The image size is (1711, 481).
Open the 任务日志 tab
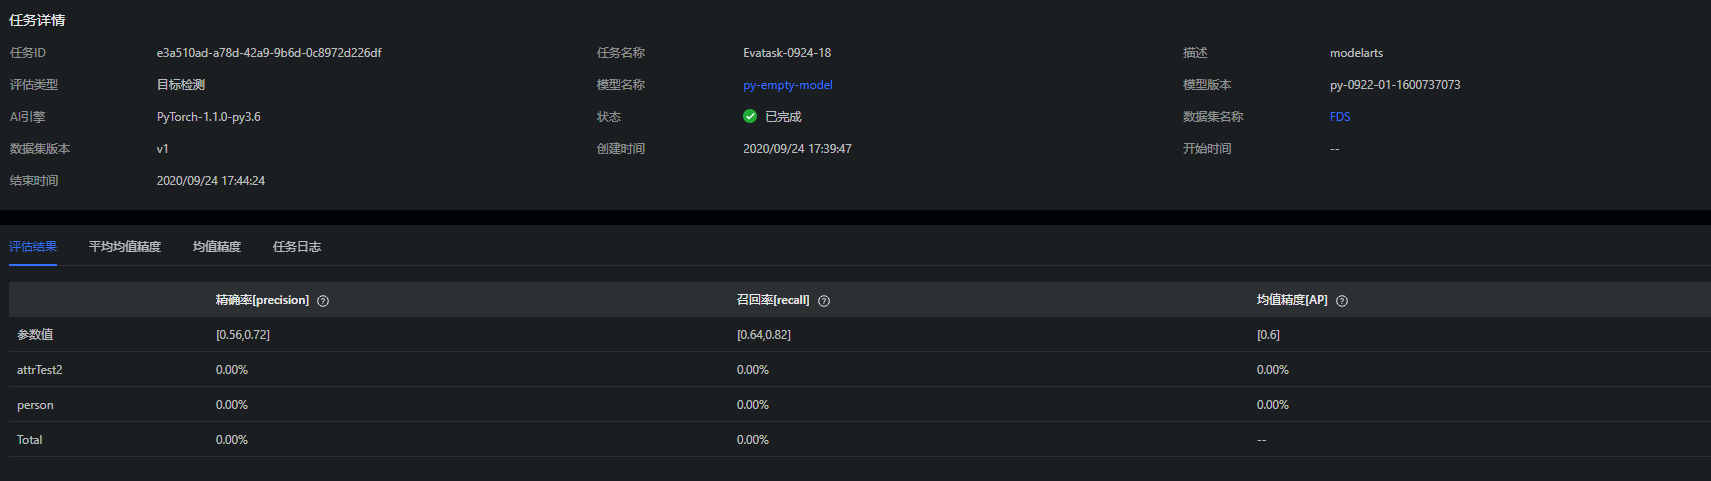(297, 247)
